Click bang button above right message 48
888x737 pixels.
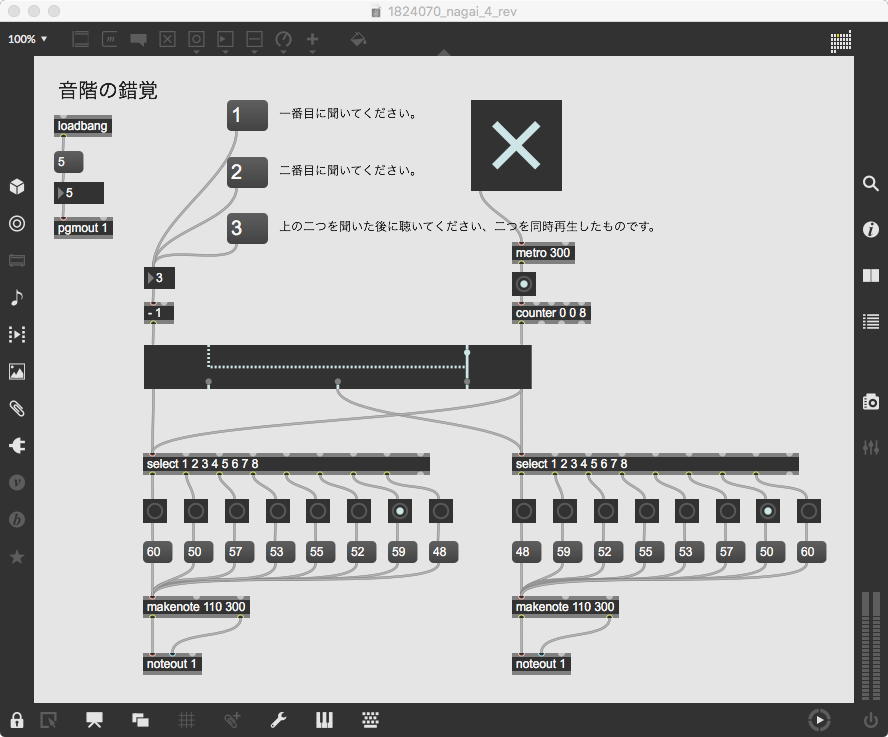523,511
